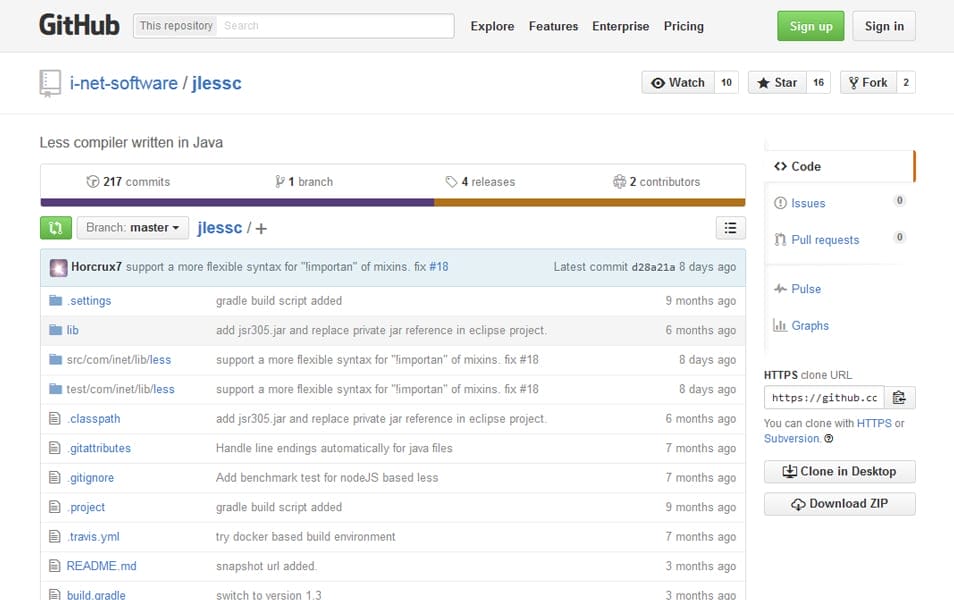This screenshot has height=600, width=954.
Task: Open latest commit hash d28a21a
Action: [653, 267]
